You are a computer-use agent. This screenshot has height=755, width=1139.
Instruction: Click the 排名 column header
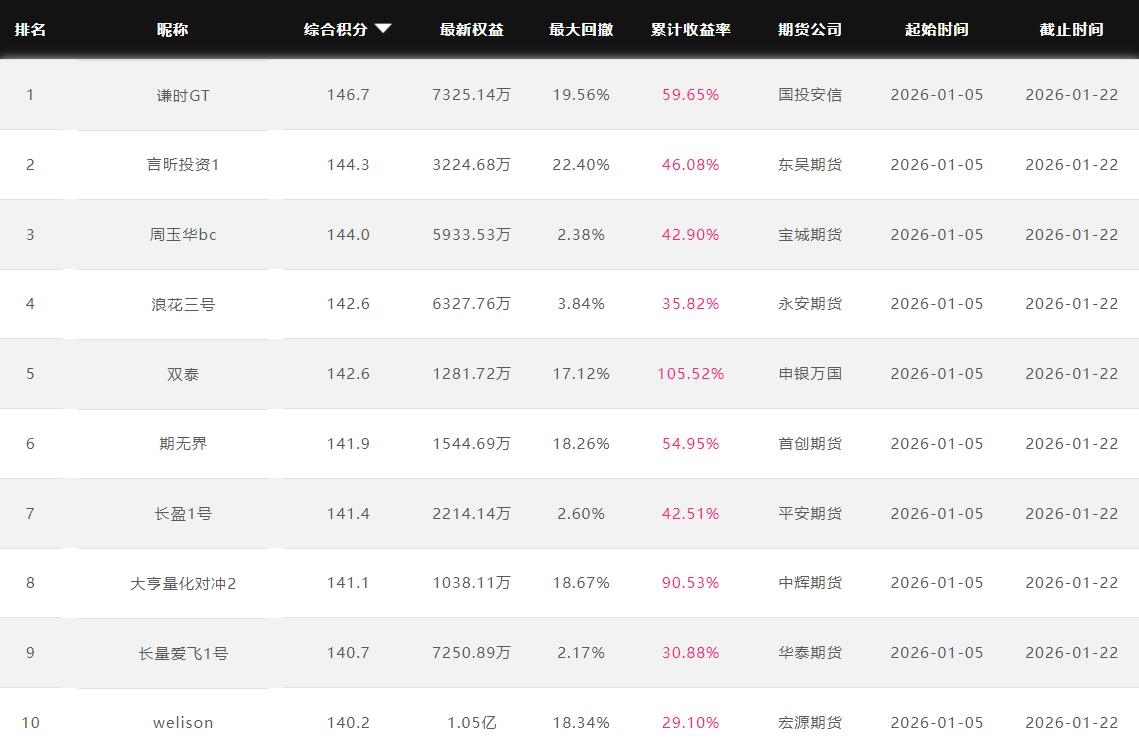pos(30,30)
